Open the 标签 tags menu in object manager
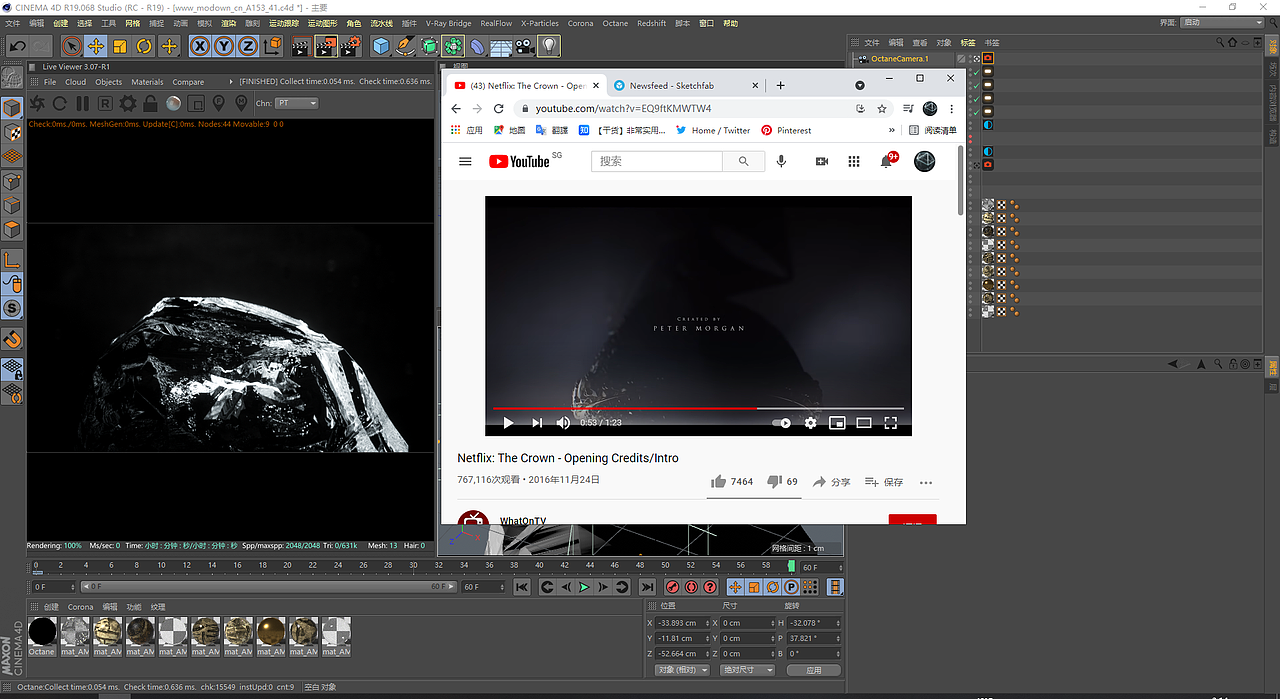This screenshot has width=1280, height=699. (968, 43)
